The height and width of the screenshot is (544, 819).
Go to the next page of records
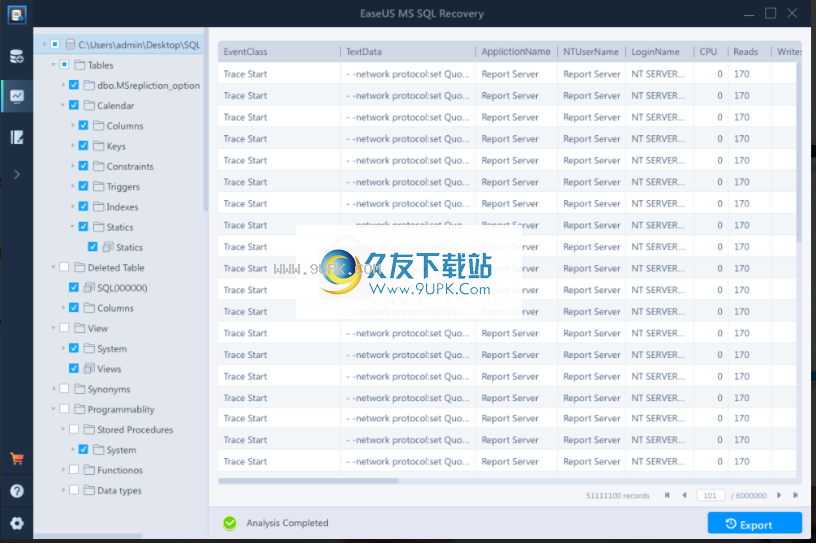(779, 495)
